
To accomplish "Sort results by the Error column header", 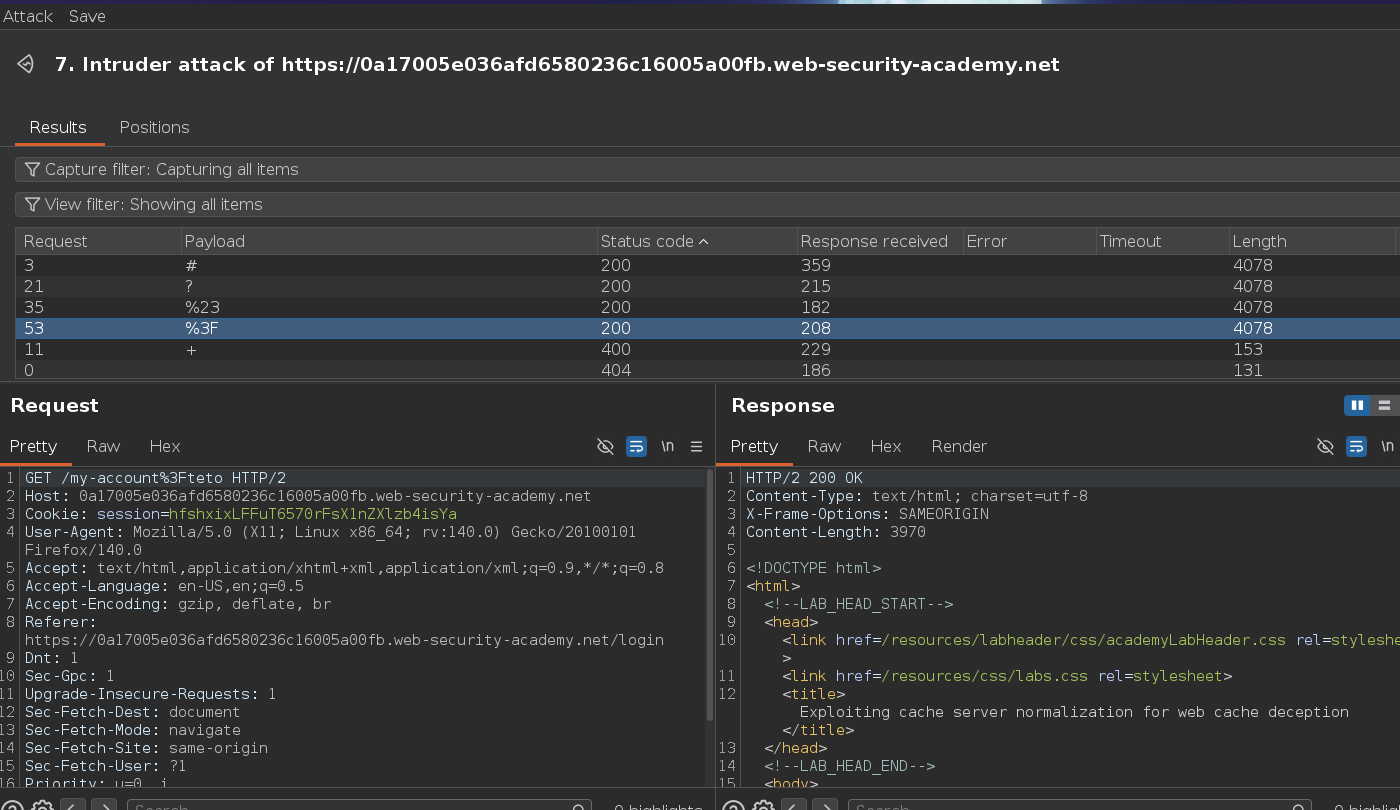I will point(1028,241).
